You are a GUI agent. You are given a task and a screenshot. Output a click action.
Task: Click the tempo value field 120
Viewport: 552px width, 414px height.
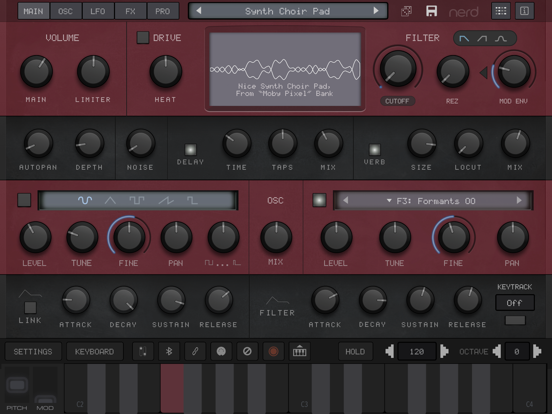(x=417, y=351)
